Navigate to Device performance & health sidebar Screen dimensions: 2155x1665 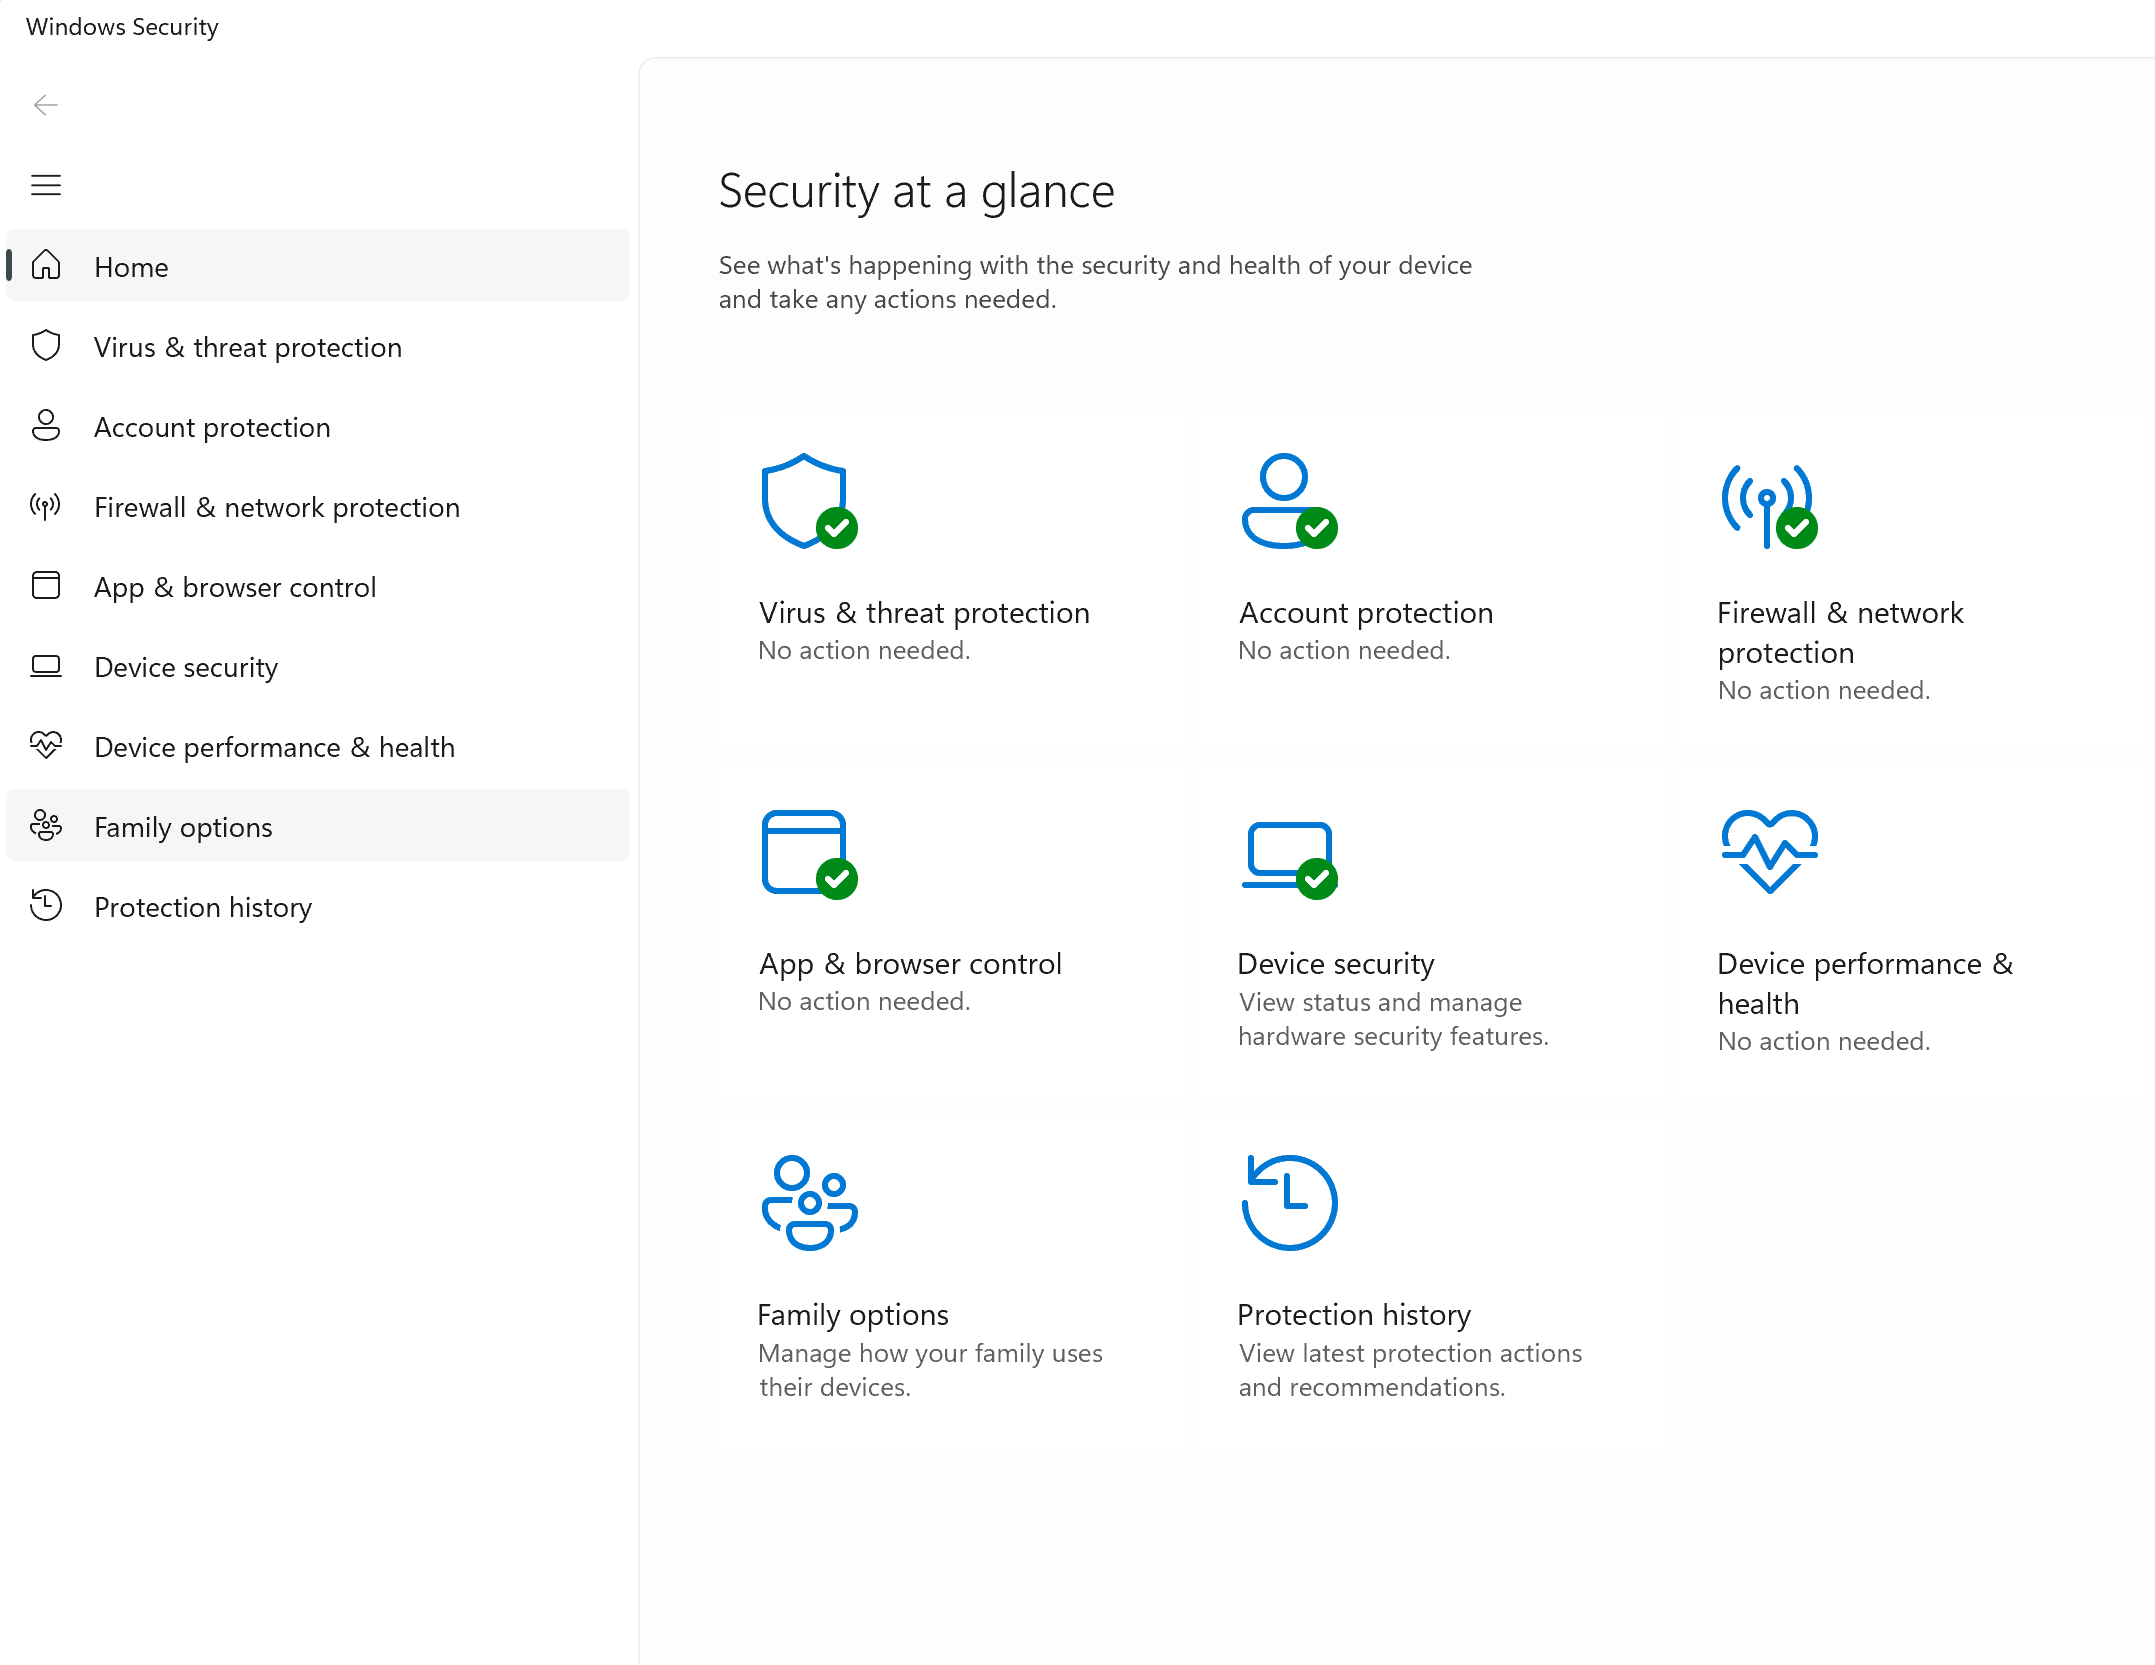point(274,747)
